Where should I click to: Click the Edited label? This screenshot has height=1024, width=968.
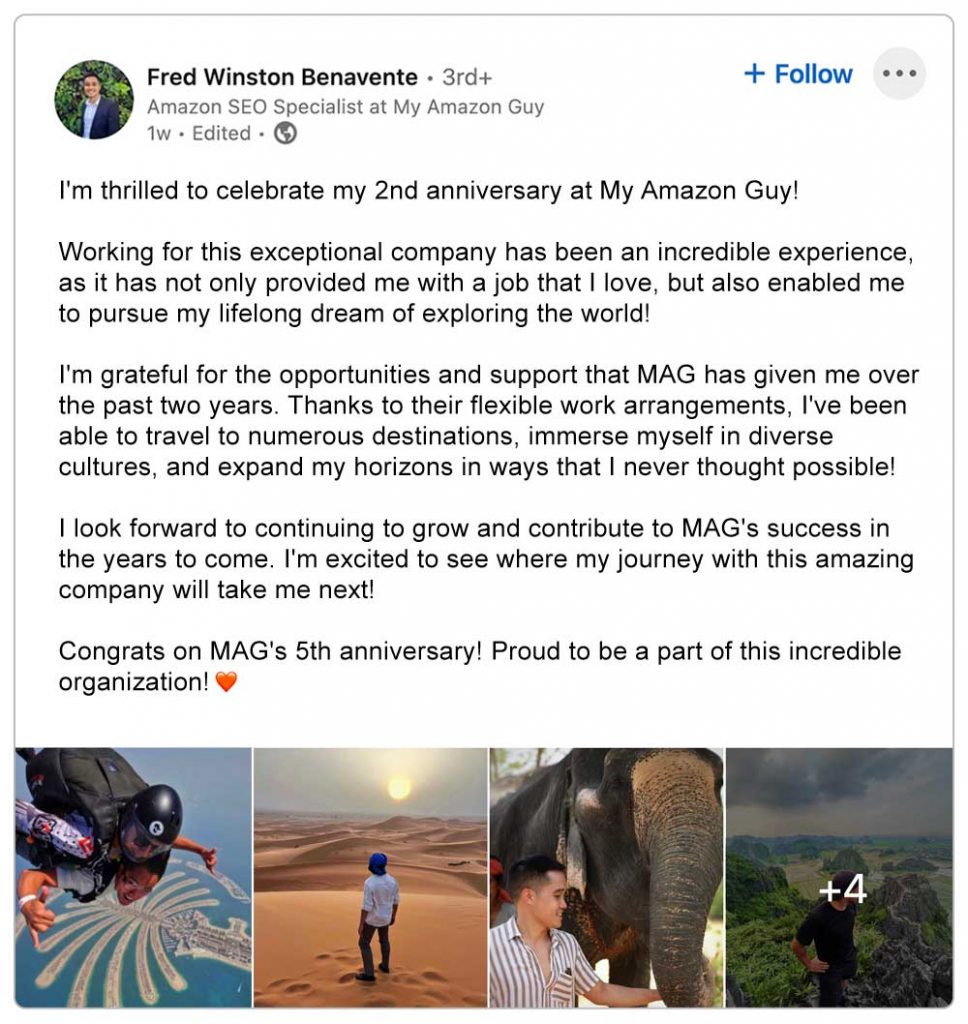coord(221,133)
